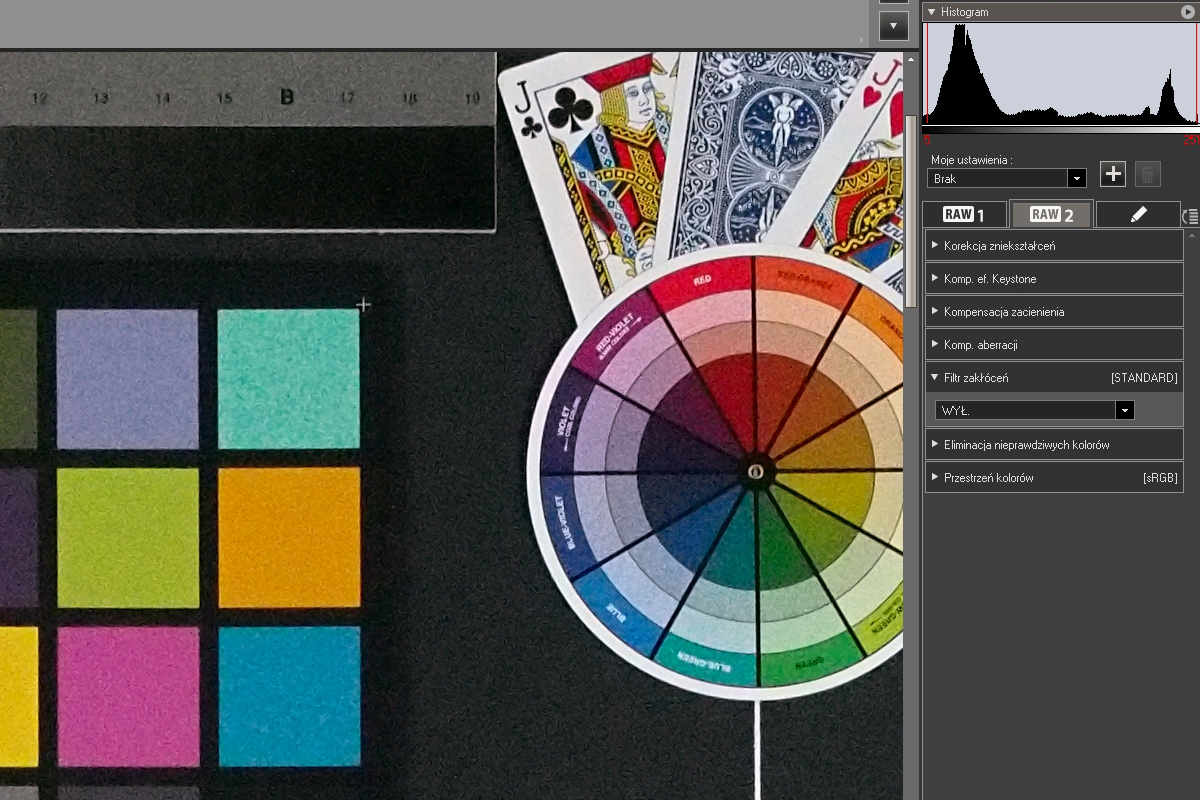Click the orange color patch in the image
Image resolution: width=1200 pixels, height=800 pixels.
289,537
